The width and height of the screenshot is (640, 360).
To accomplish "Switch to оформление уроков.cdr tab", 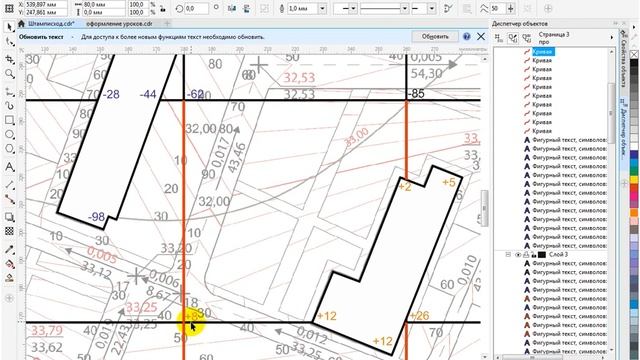I will (x=119, y=24).
